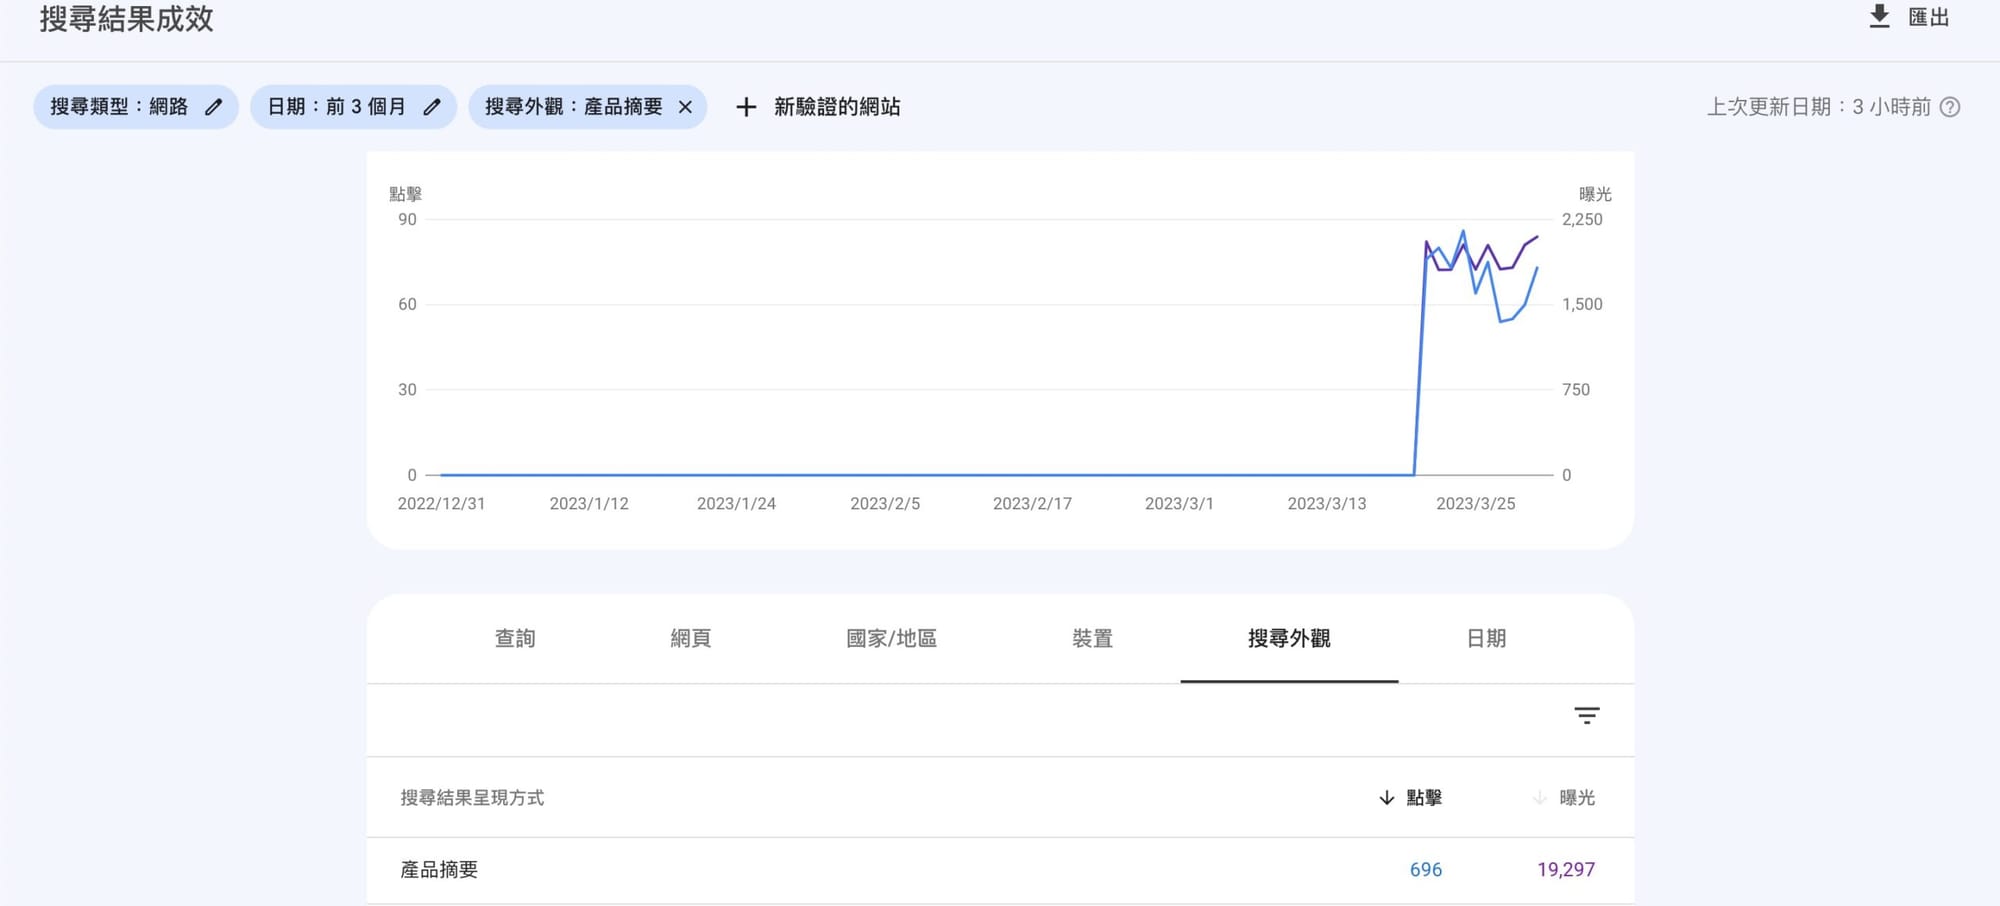
Task: Sort table by 點擊 arrow icon
Action: (x=1386, y=798)
